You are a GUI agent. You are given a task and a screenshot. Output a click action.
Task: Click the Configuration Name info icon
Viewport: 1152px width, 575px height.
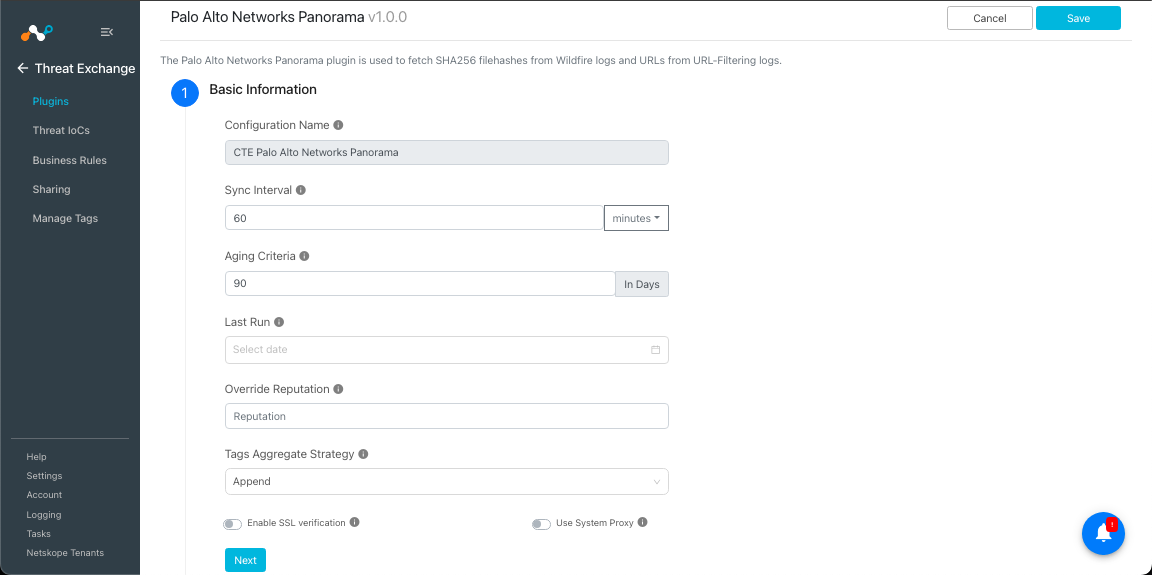(338, 125)
